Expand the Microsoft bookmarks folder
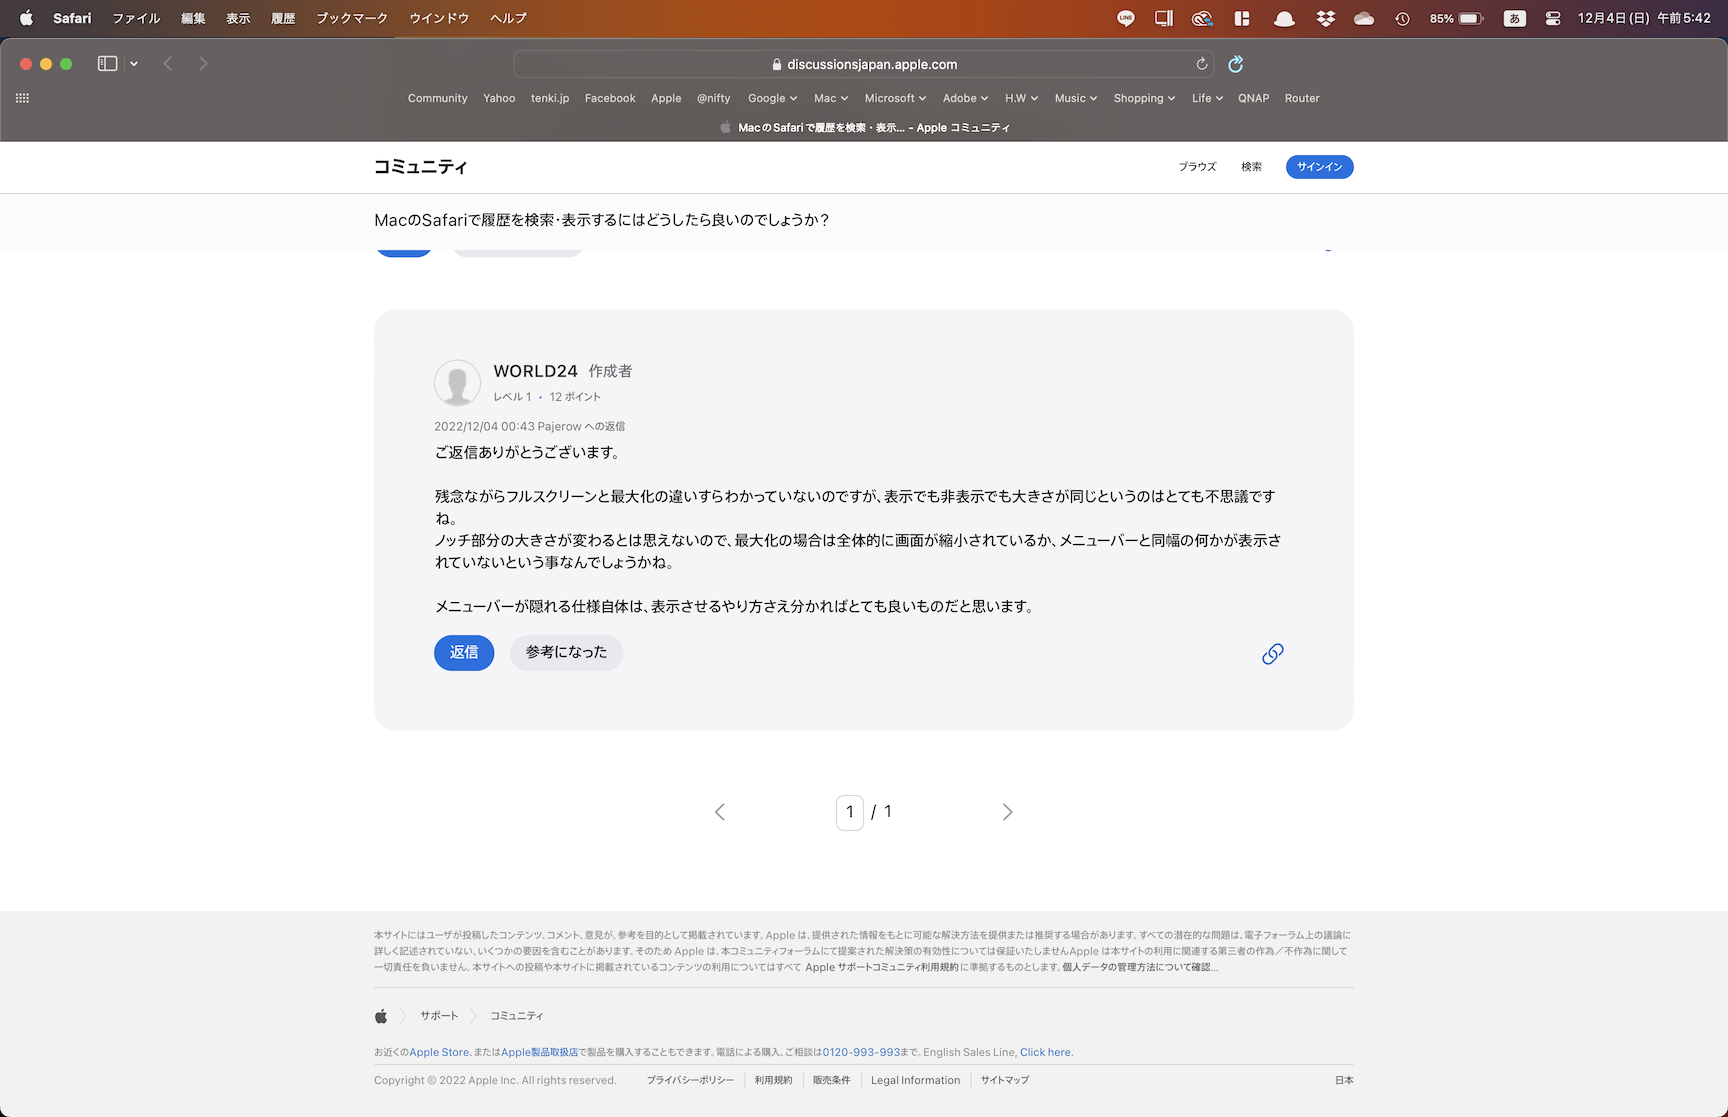The height and width of the screenshot is (1117, 1728). [895, 98]
